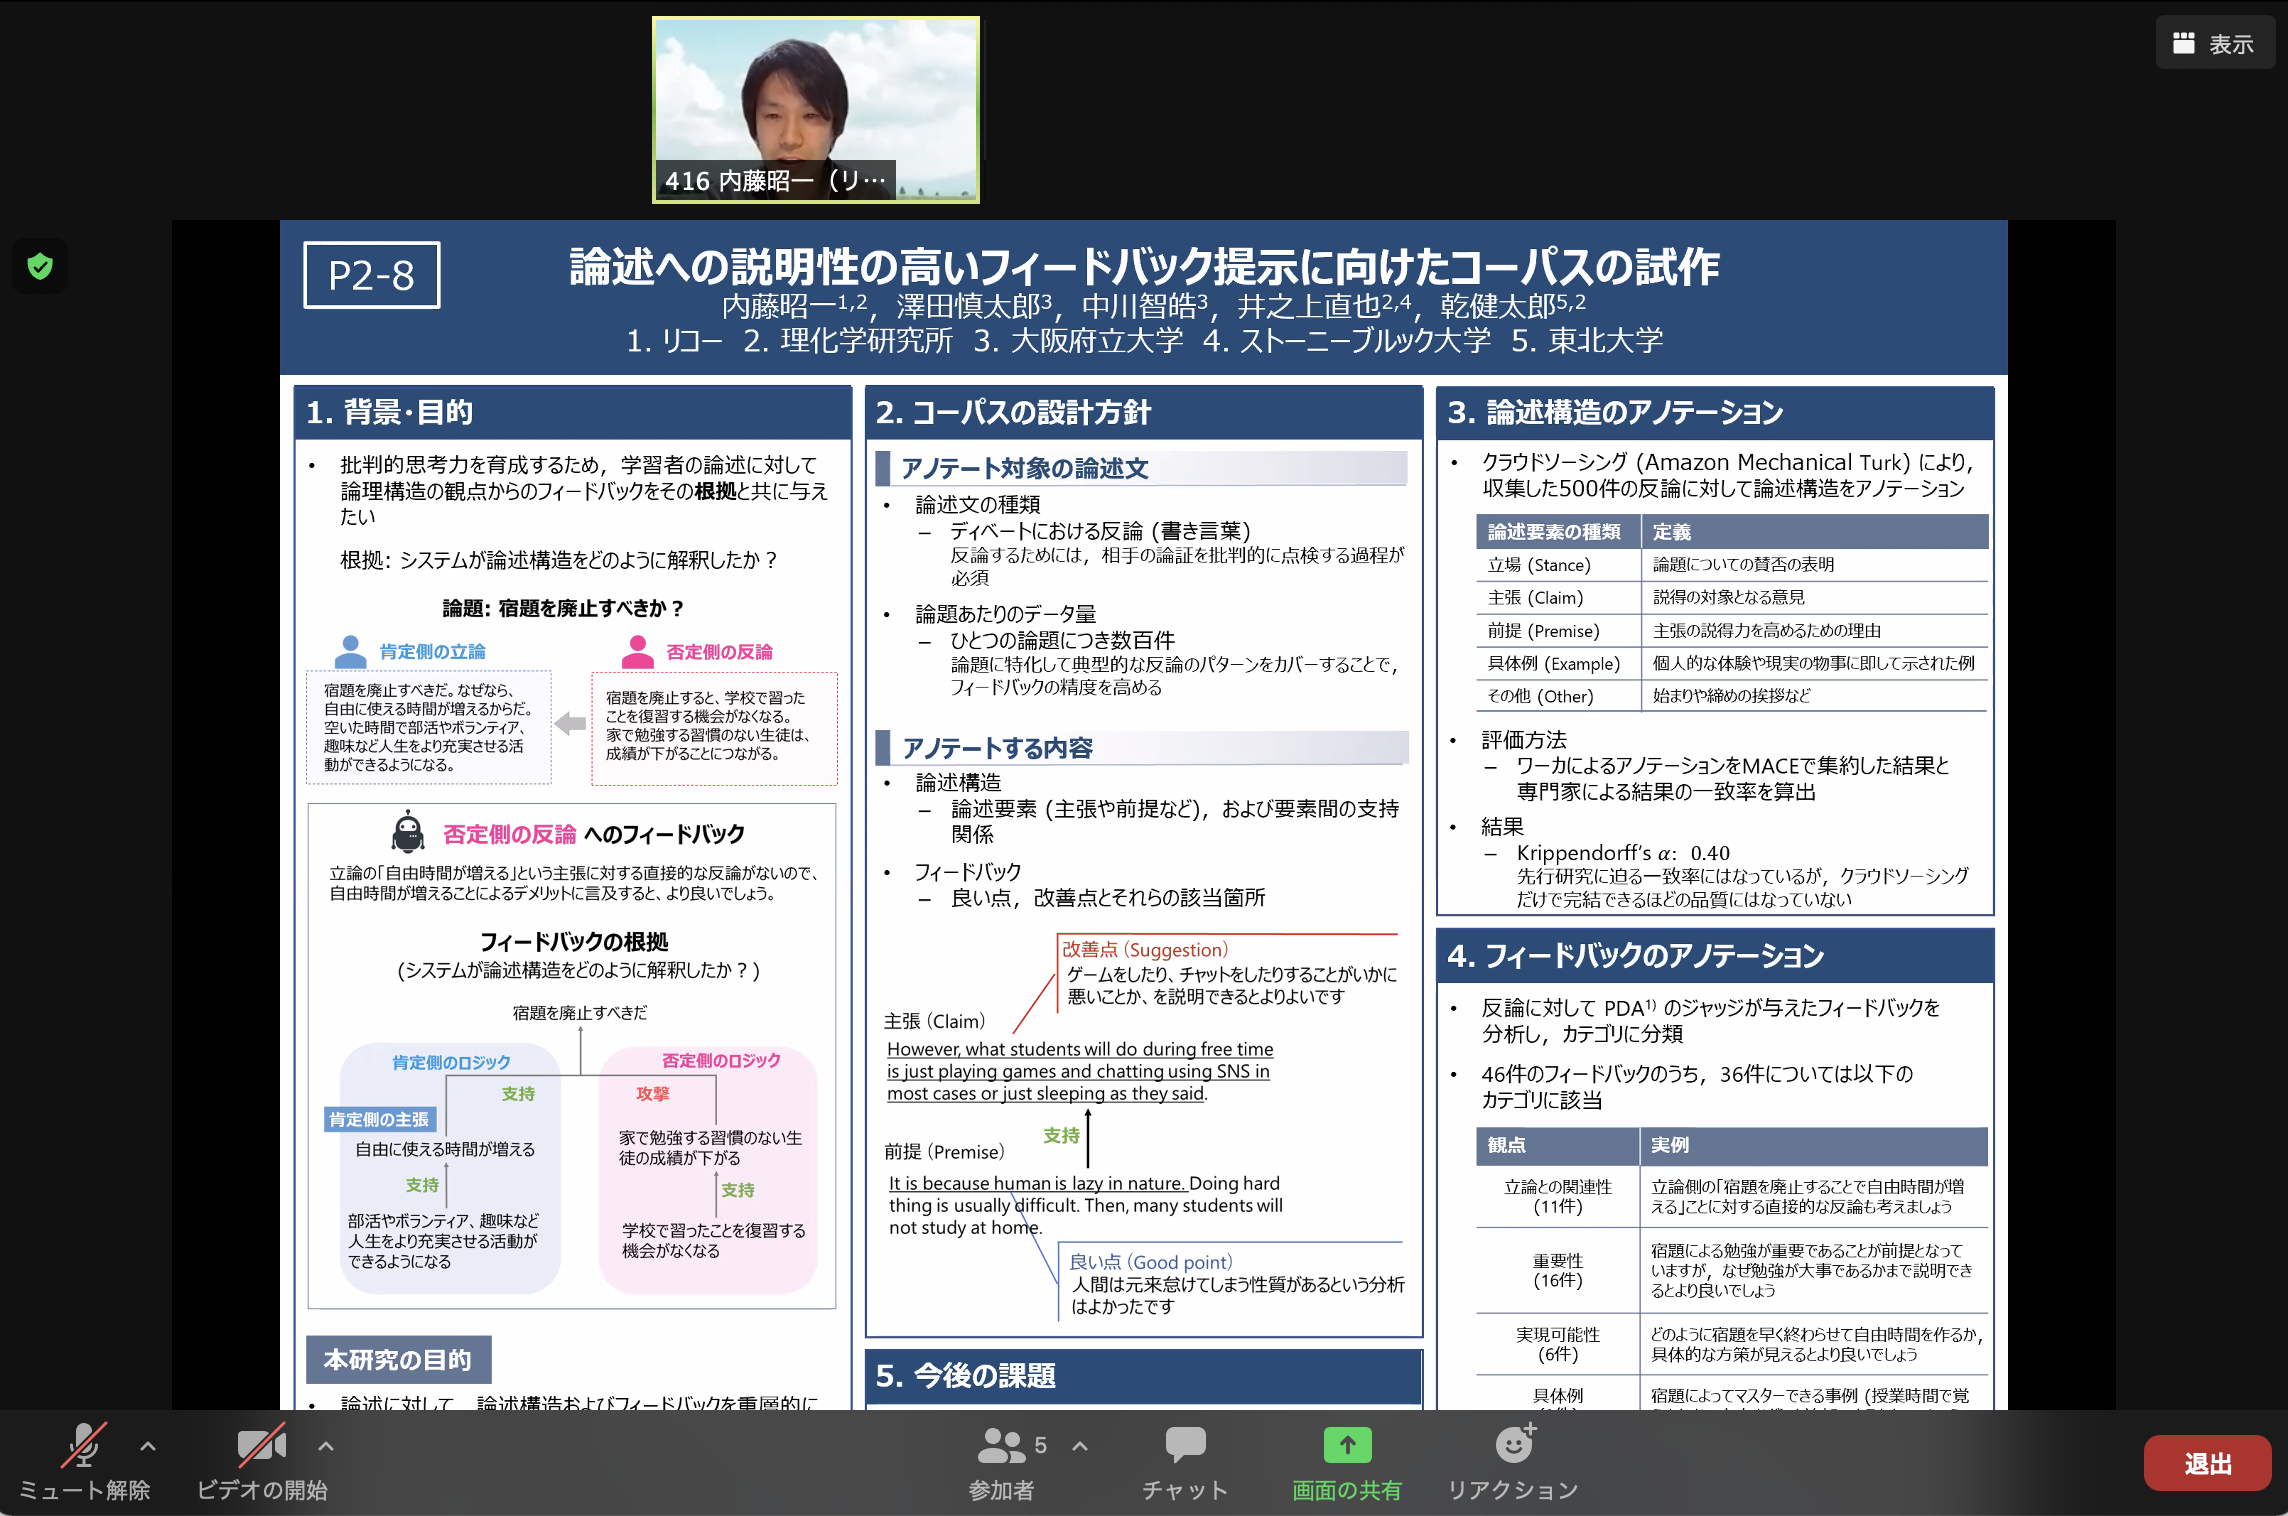Start video (ビデオの開始)
The height and width of the screenshot is (1516, 2288).
262,1463
